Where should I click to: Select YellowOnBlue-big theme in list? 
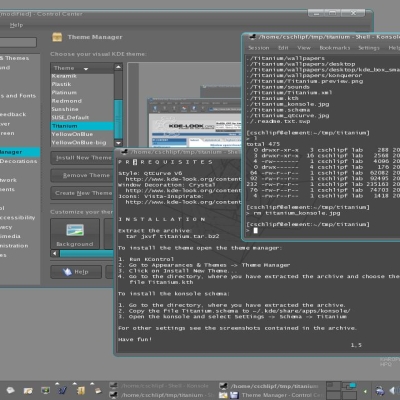click(82, 143)
